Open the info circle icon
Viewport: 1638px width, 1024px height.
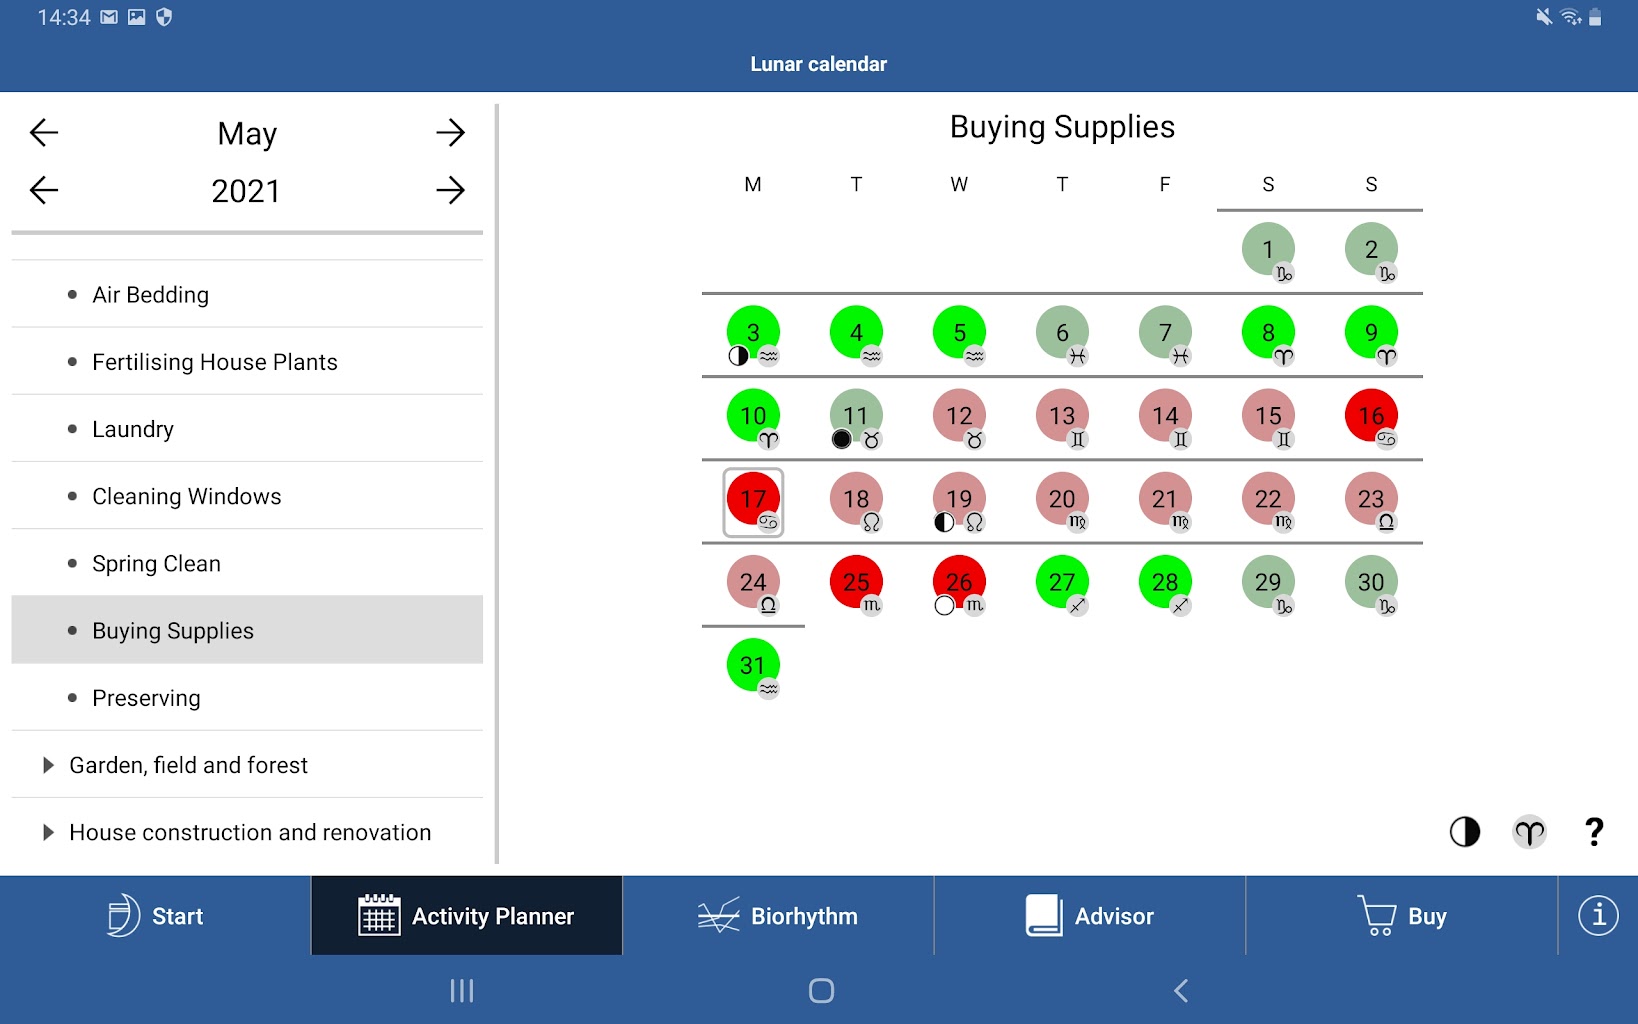click(x=1597, y=915)
